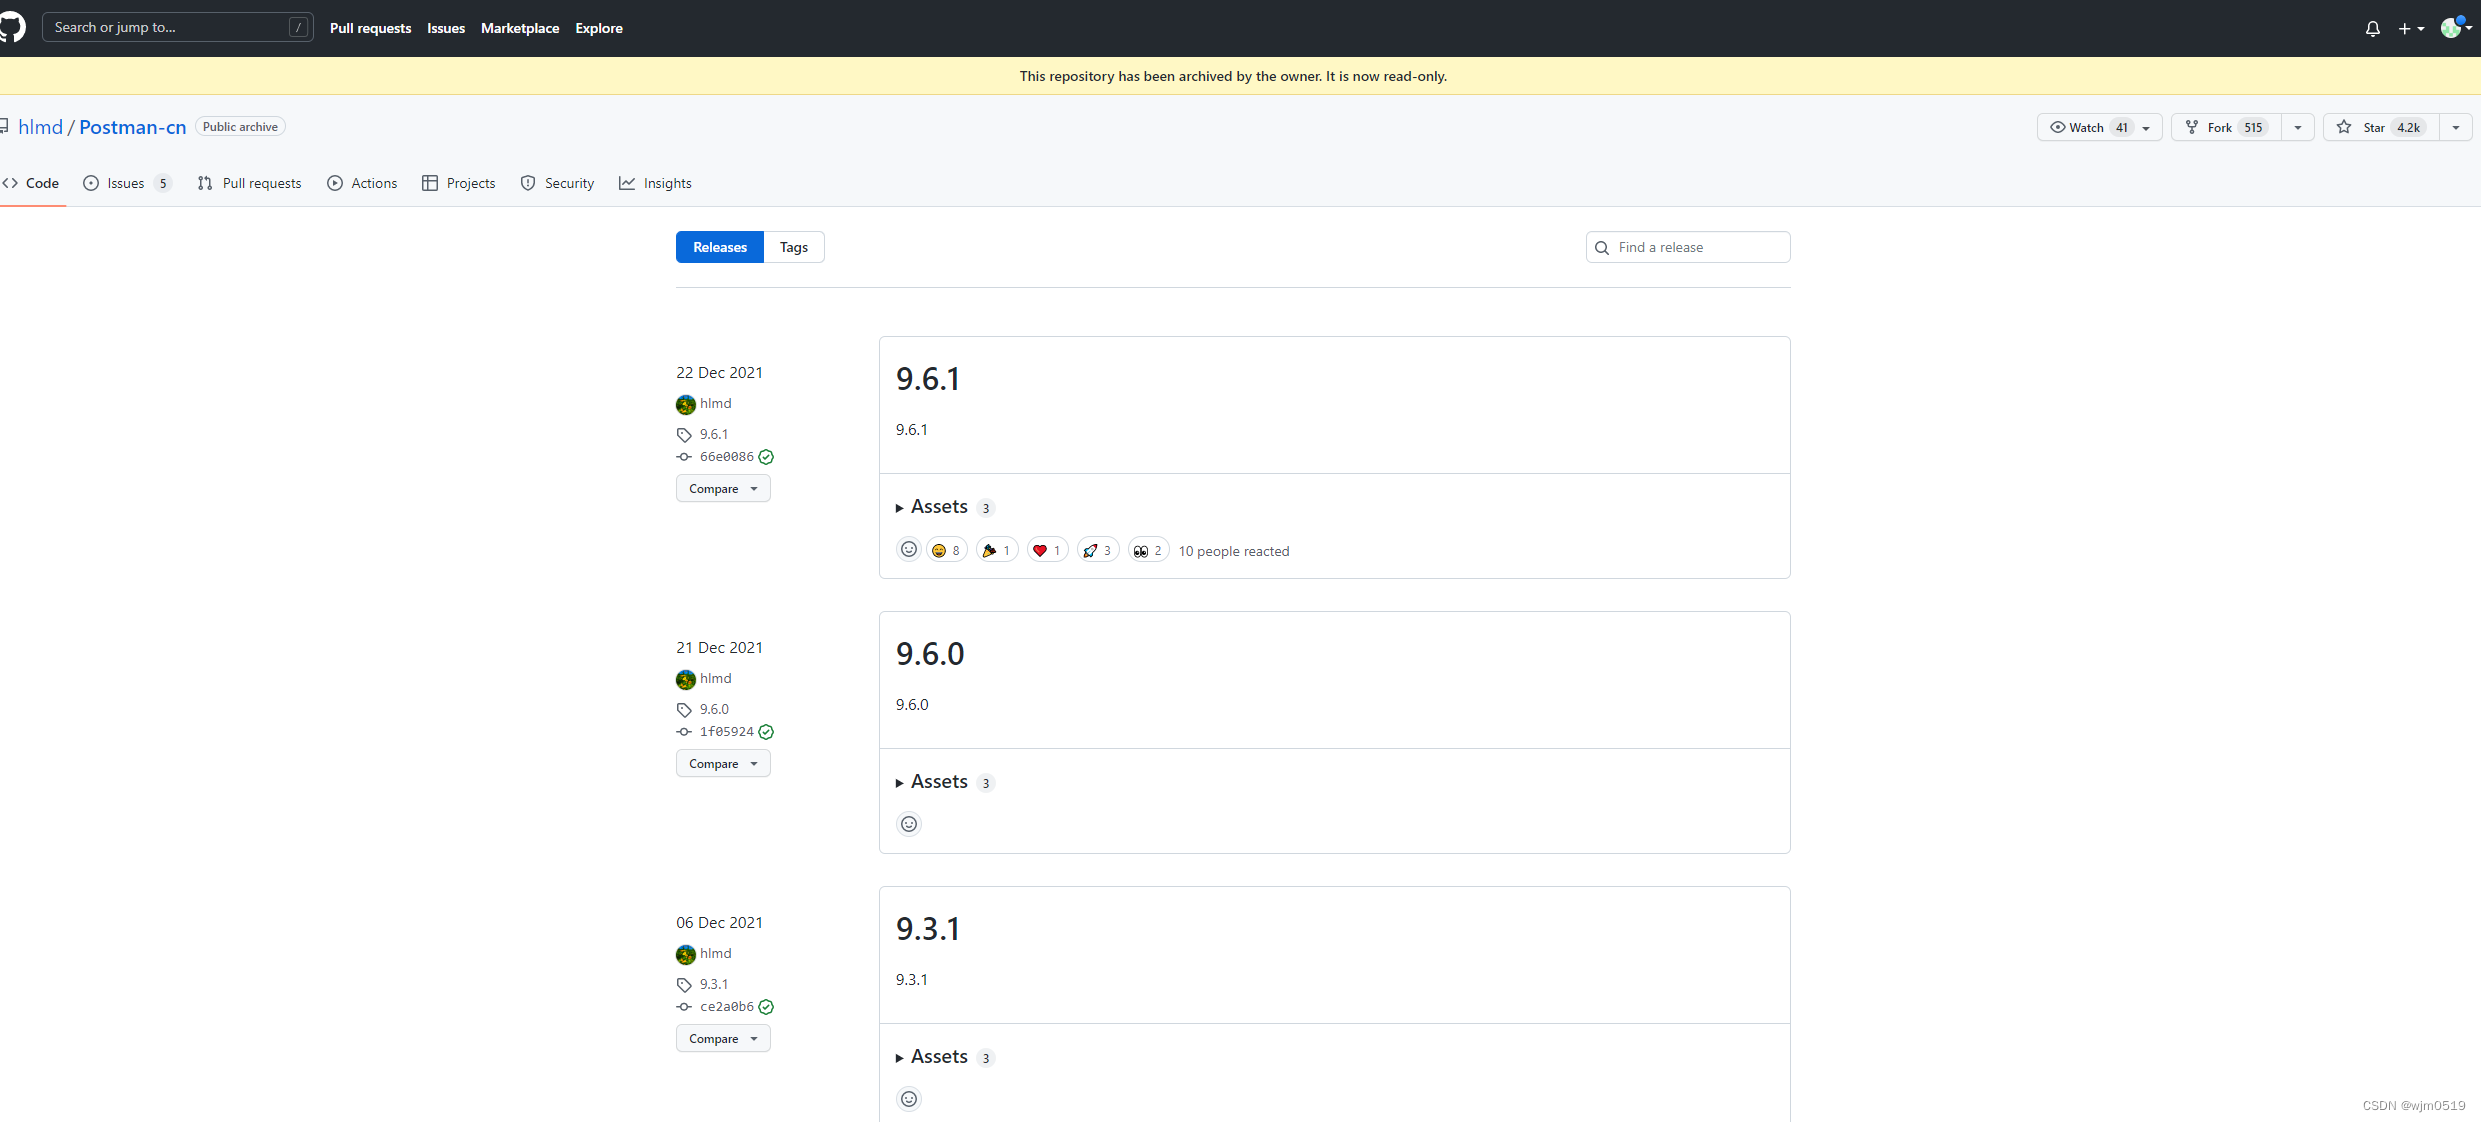Toggle the hooray party reaction with 1
2481x1122 pixels.
[997, 550]
